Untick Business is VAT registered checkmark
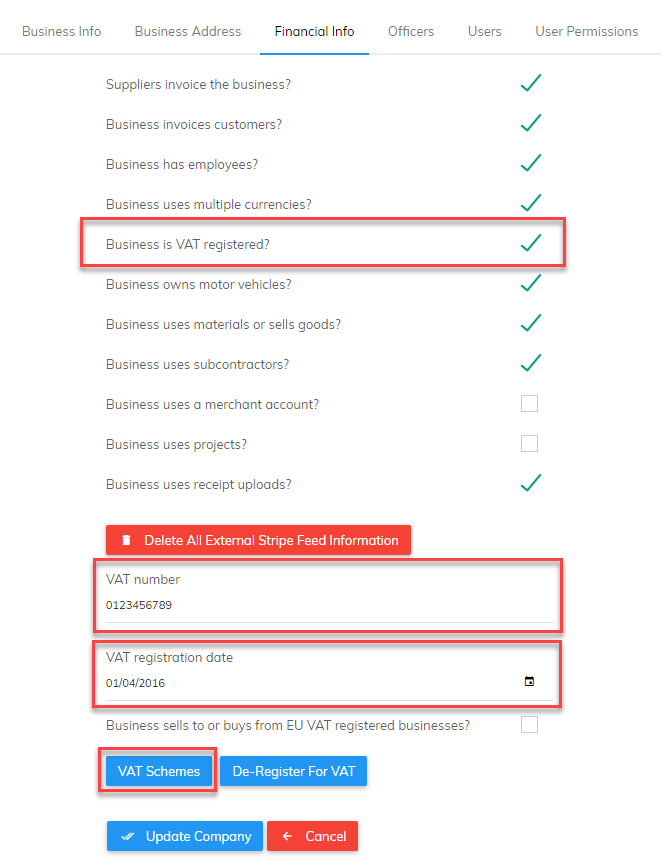 [530, 243]
